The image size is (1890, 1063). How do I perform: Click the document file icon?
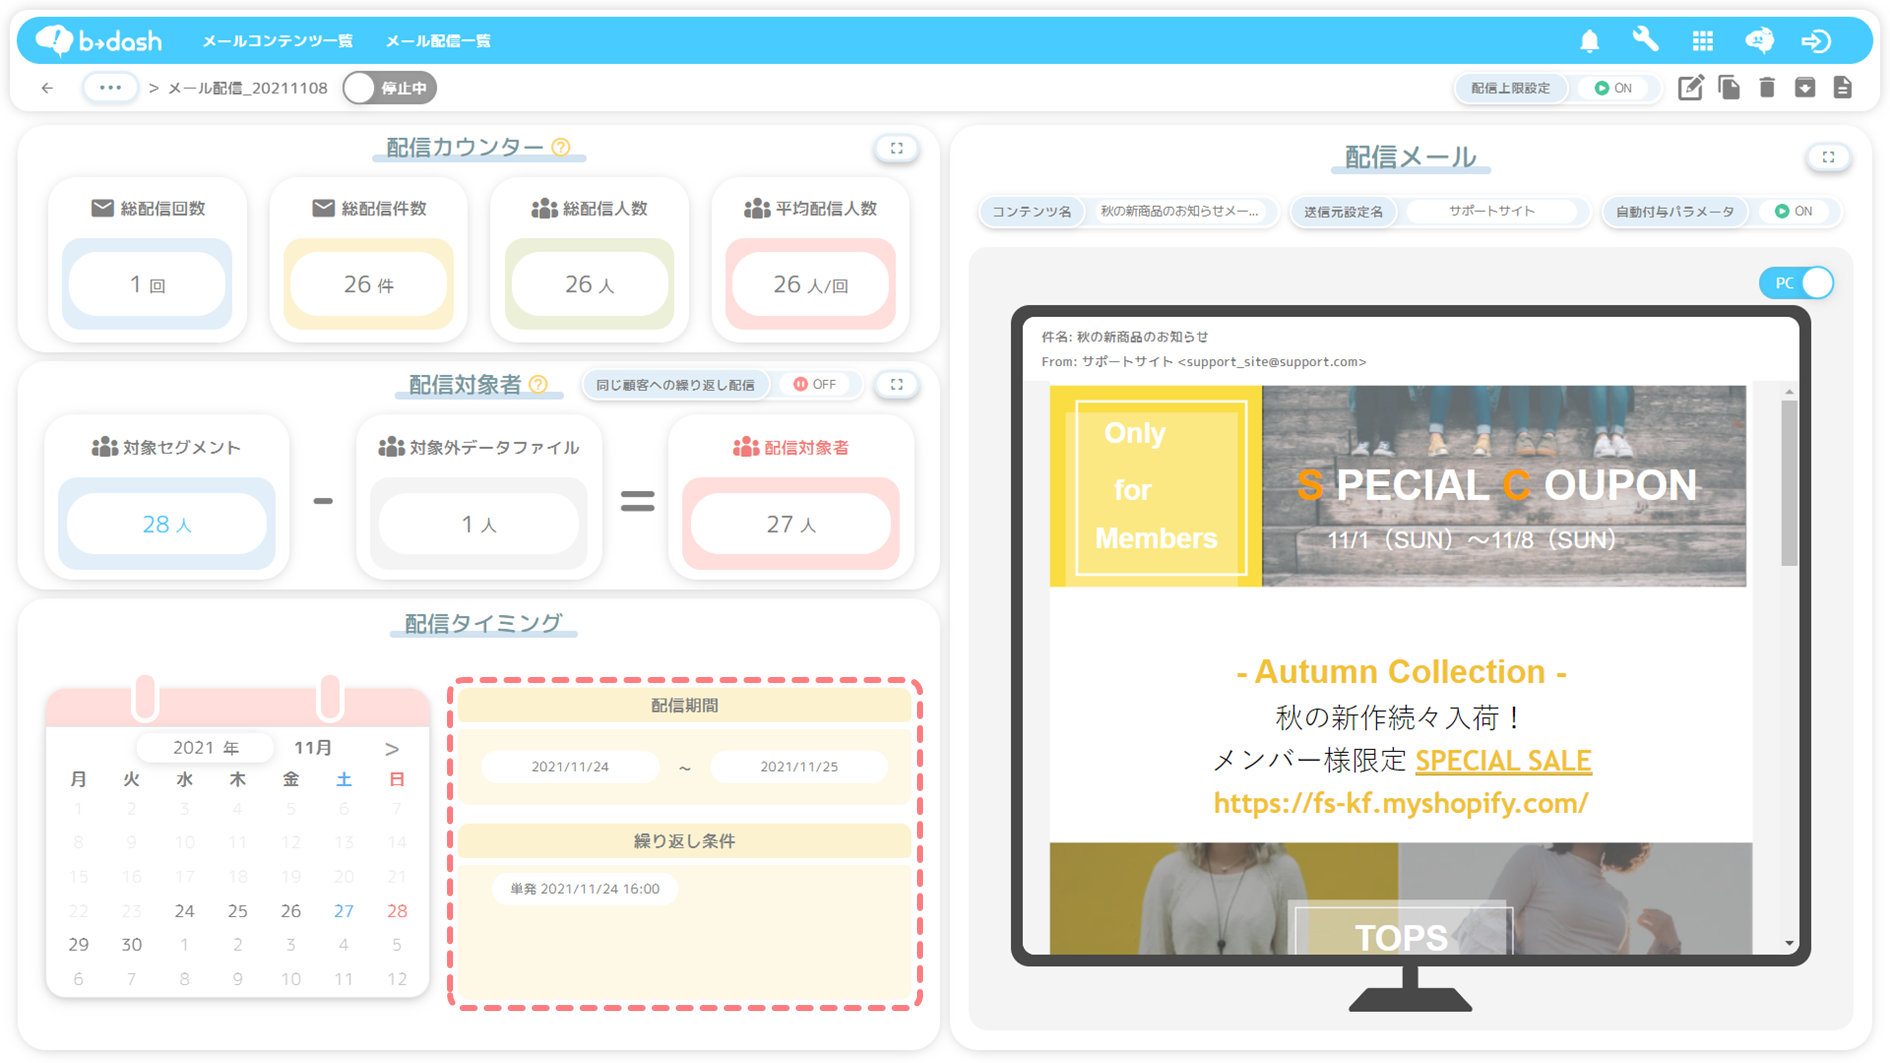click(x=1843, y=88)
